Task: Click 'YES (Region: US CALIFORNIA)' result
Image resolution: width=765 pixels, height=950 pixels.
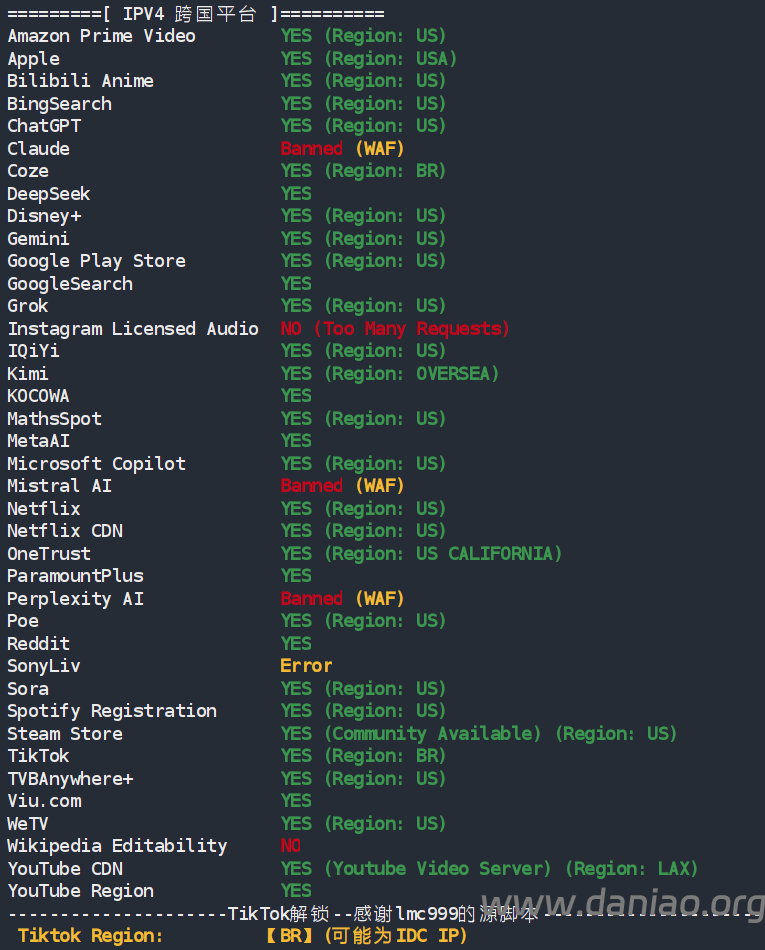Action: tap(422, 554)
